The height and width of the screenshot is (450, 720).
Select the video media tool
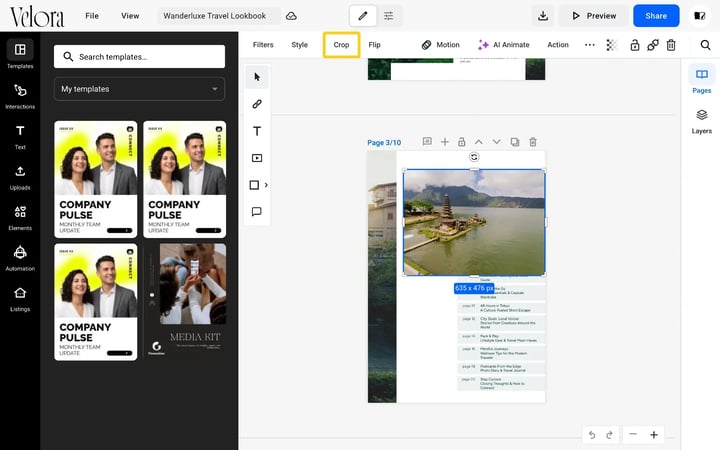pos(257,158)
